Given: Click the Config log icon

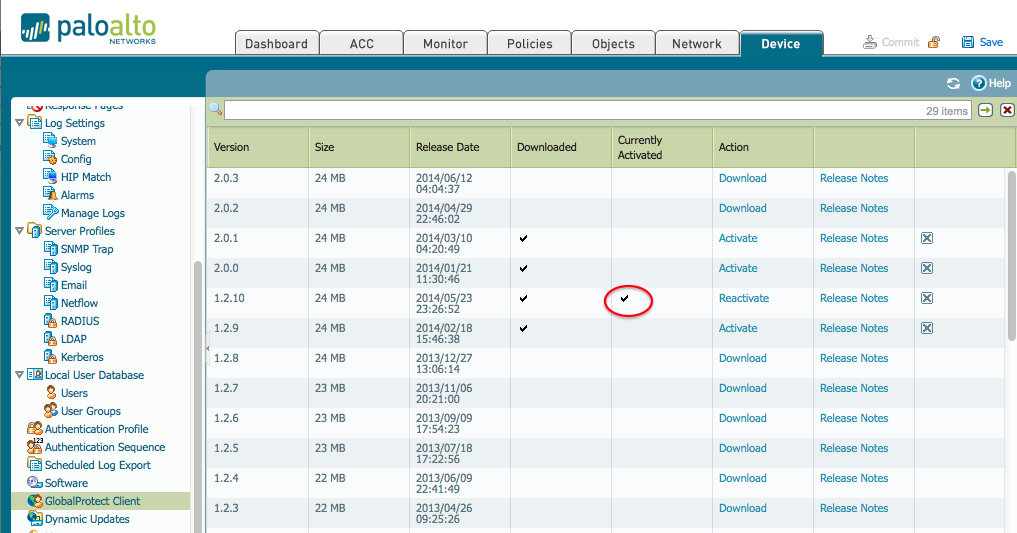Looking at the screenshot, I should click(x=50, y=158).
